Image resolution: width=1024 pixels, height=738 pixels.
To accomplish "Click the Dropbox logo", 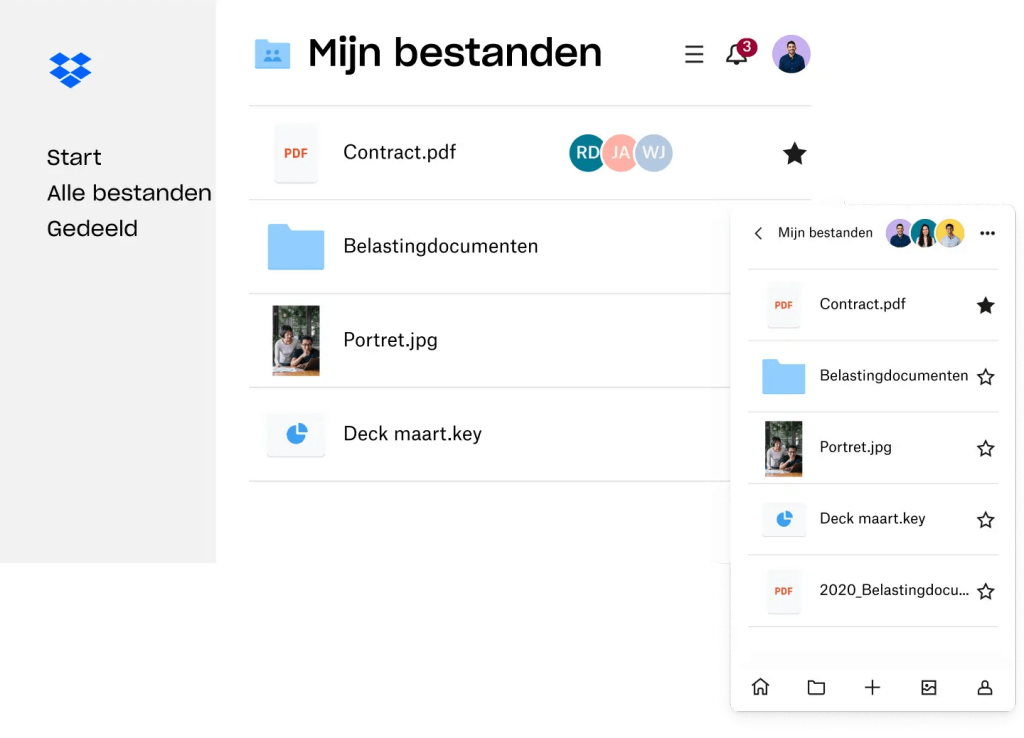I will [x=71, y=70].
